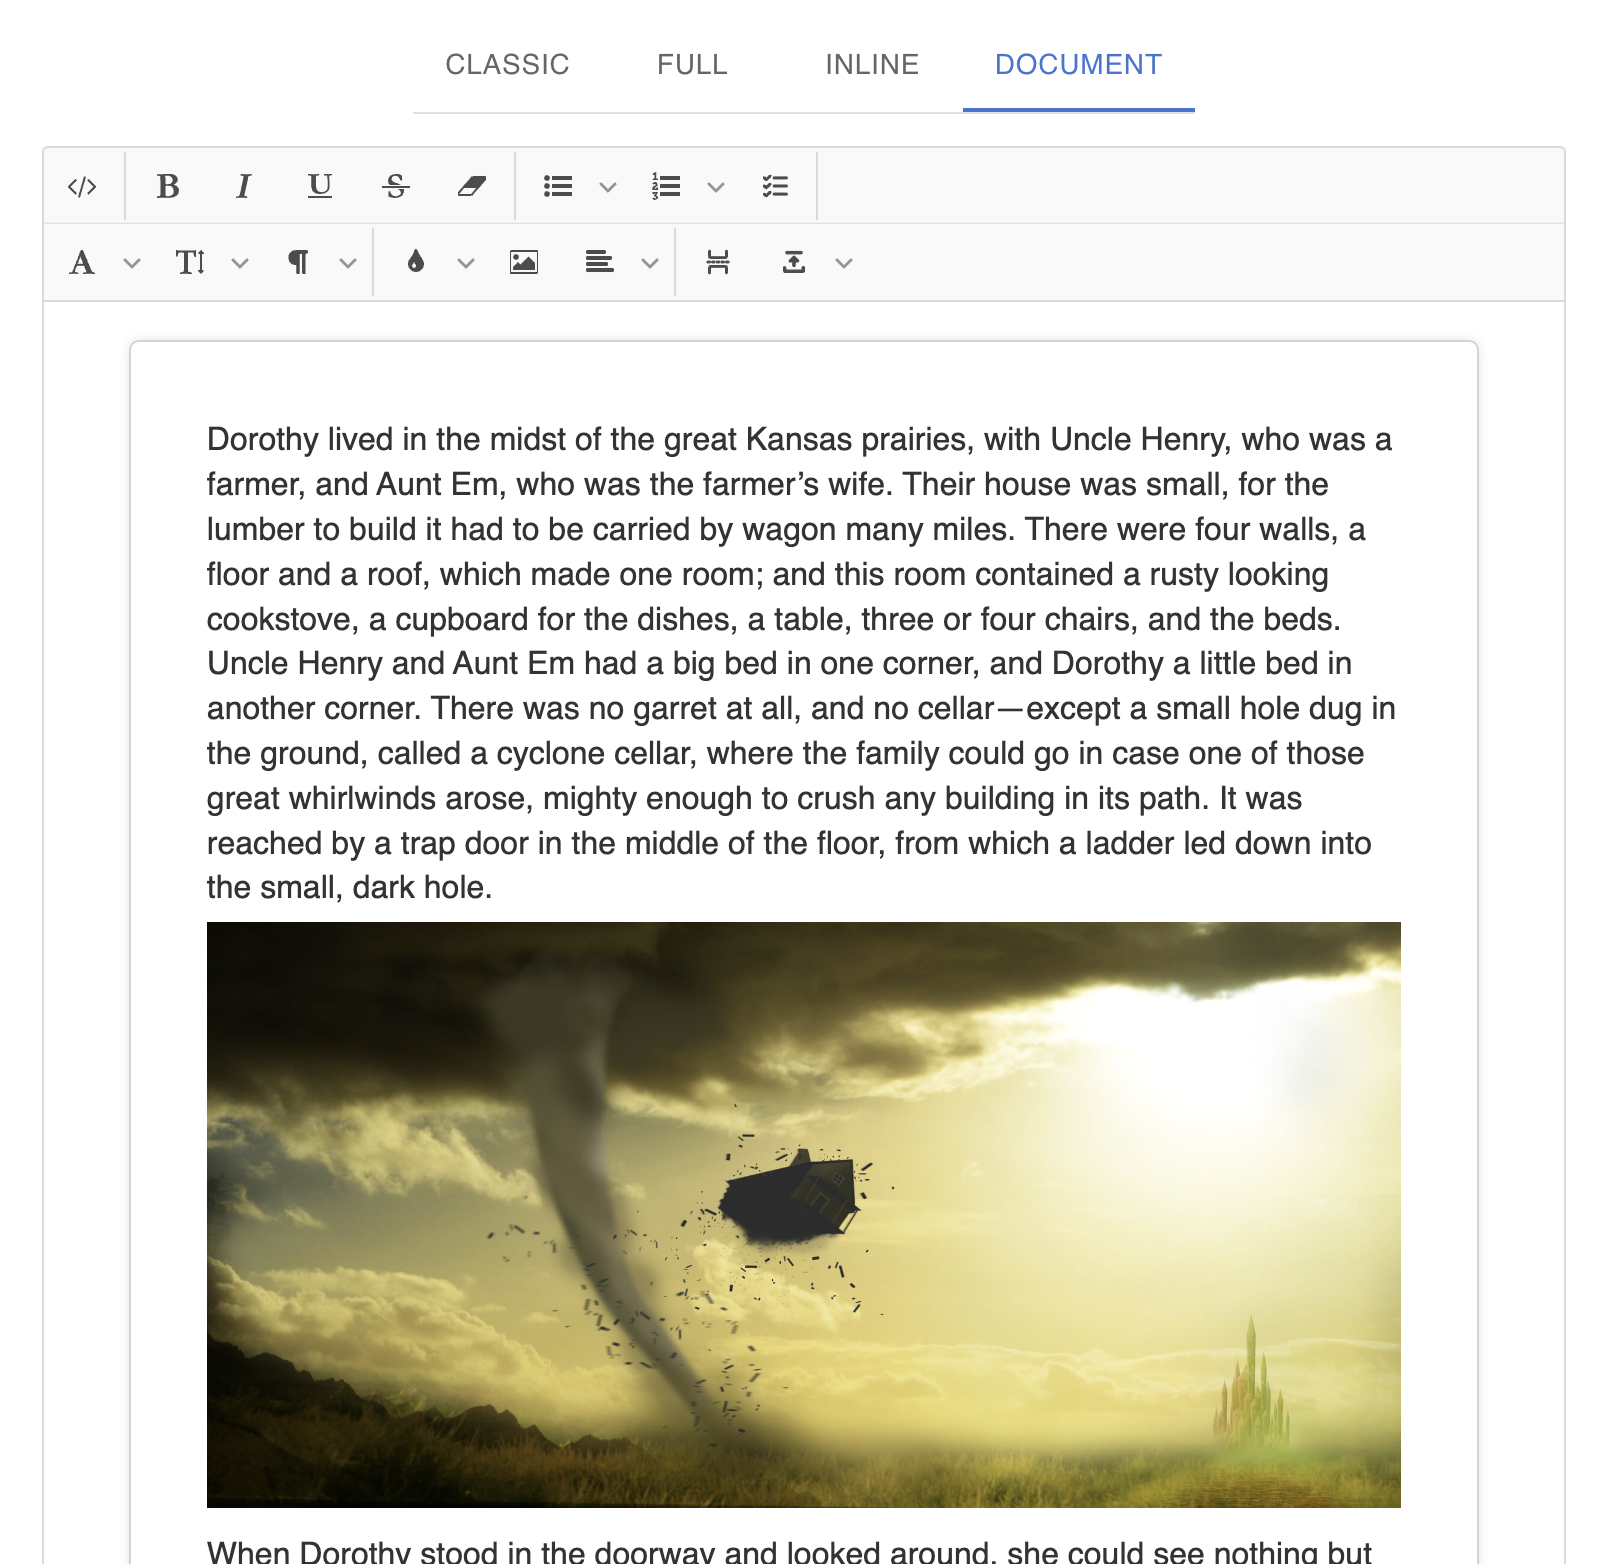The image size is (1608, 1564).
Task: Place cursor in the Dorothy paragraph text
Action: [803, 663]
